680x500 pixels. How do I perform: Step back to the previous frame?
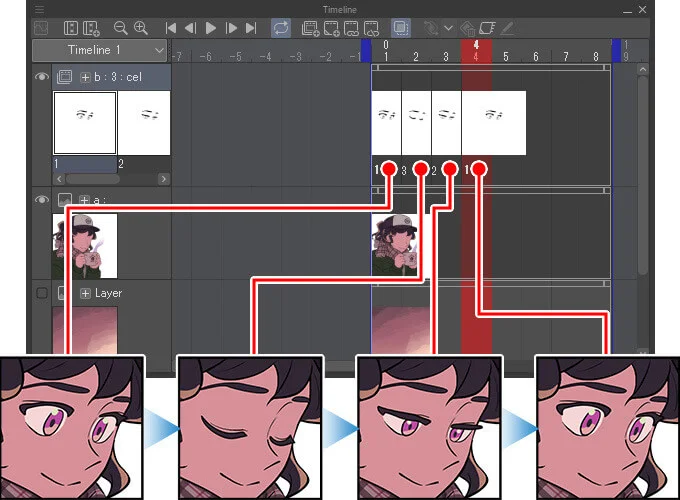(x=191, y=29)
